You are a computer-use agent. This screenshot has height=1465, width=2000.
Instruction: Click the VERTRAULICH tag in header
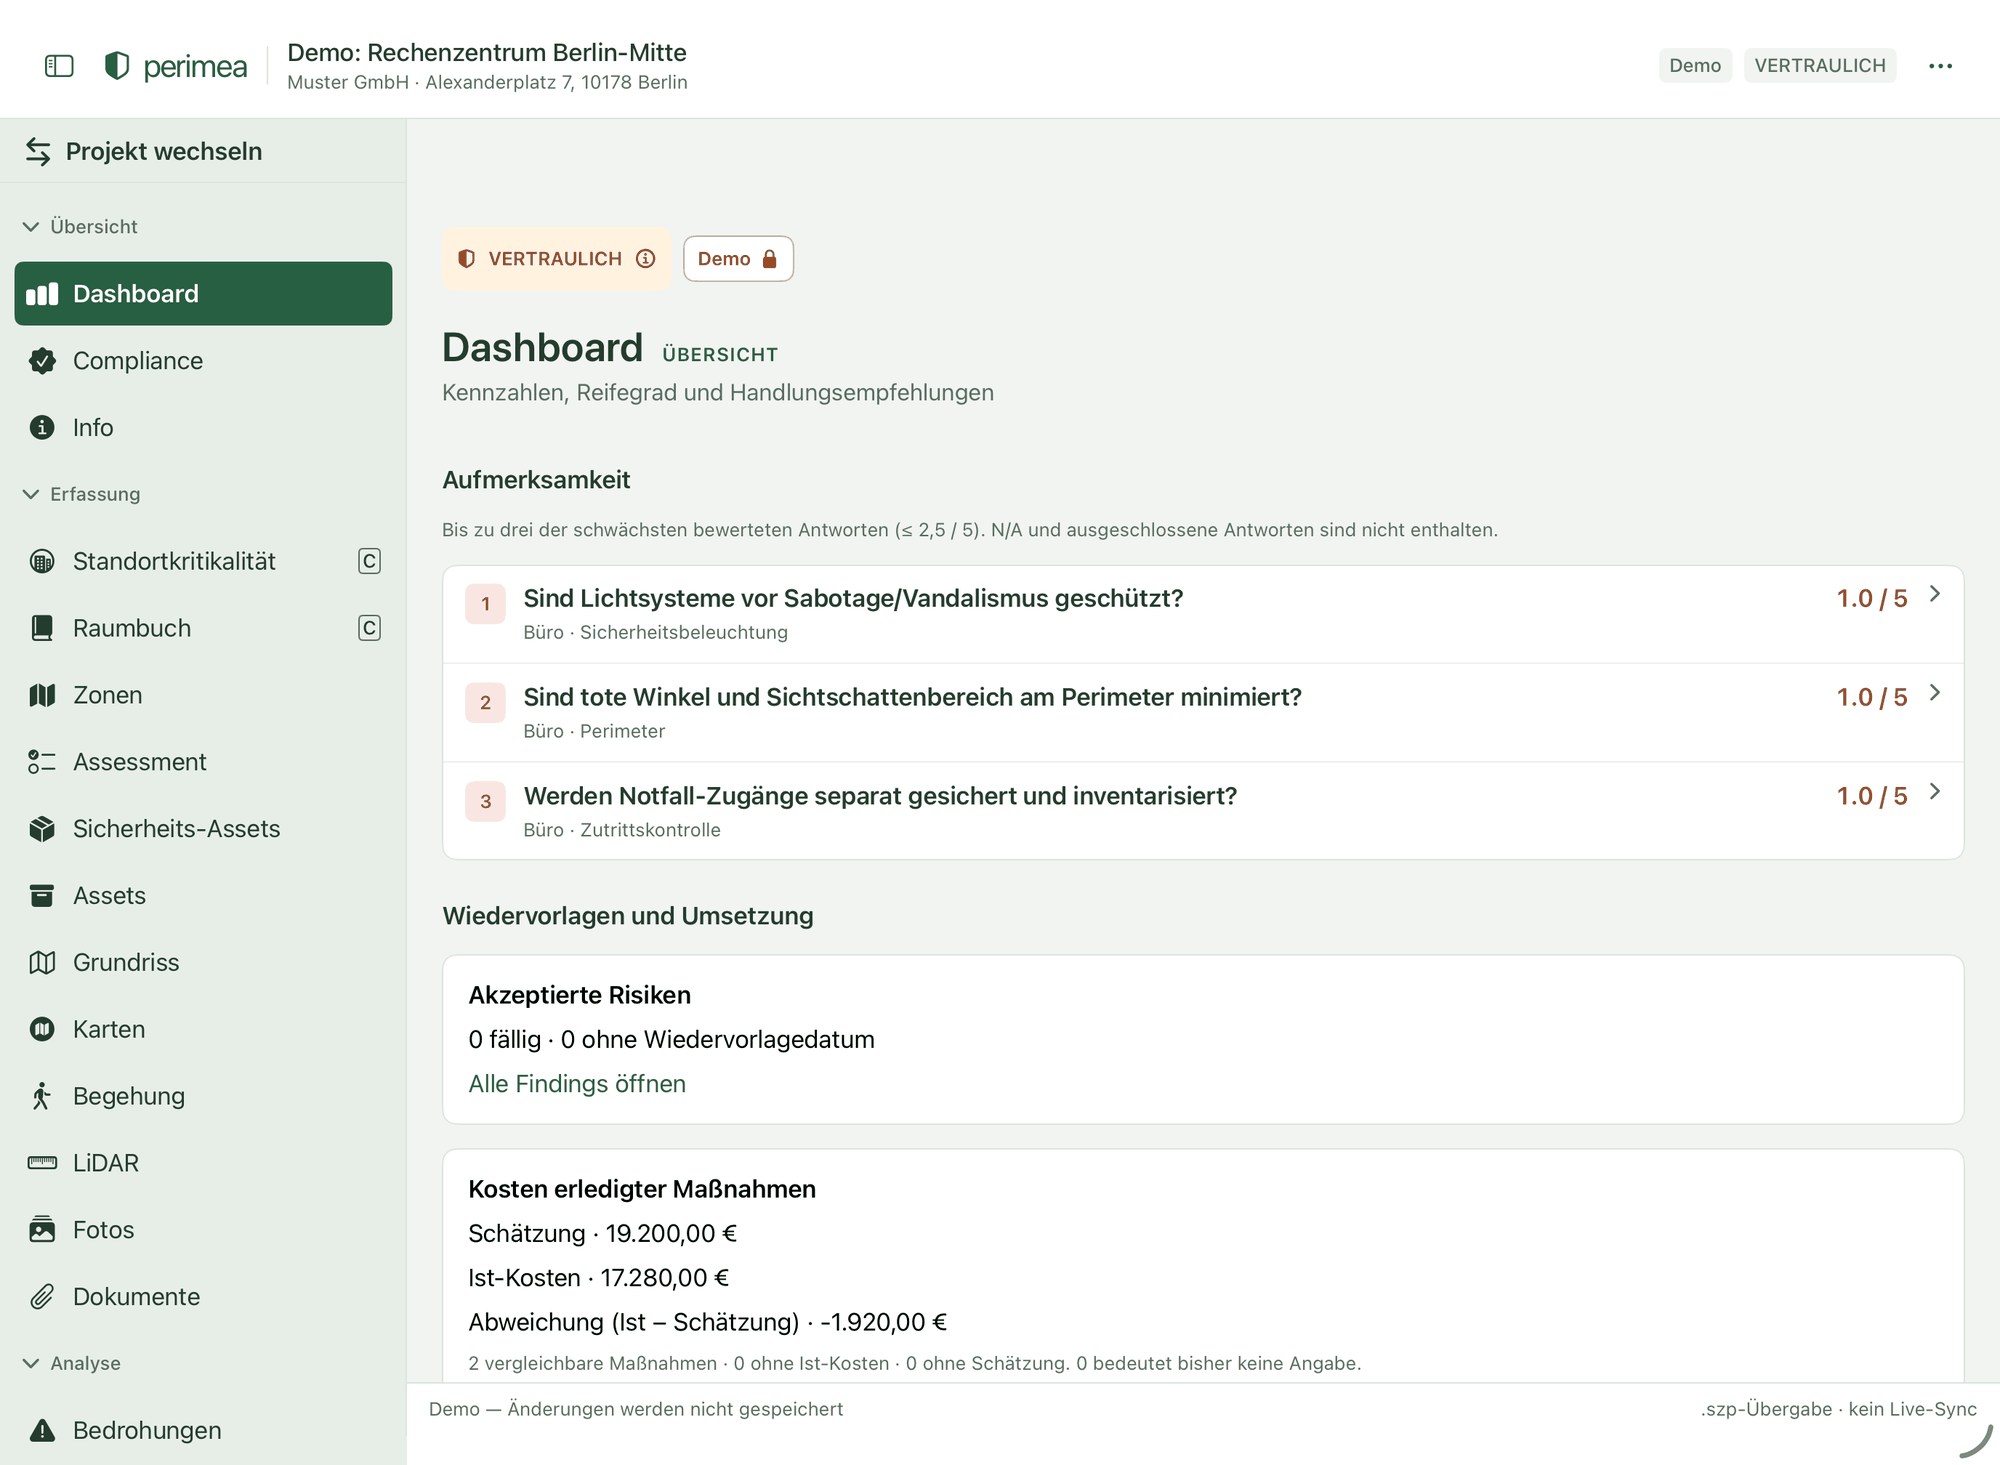1820,66
